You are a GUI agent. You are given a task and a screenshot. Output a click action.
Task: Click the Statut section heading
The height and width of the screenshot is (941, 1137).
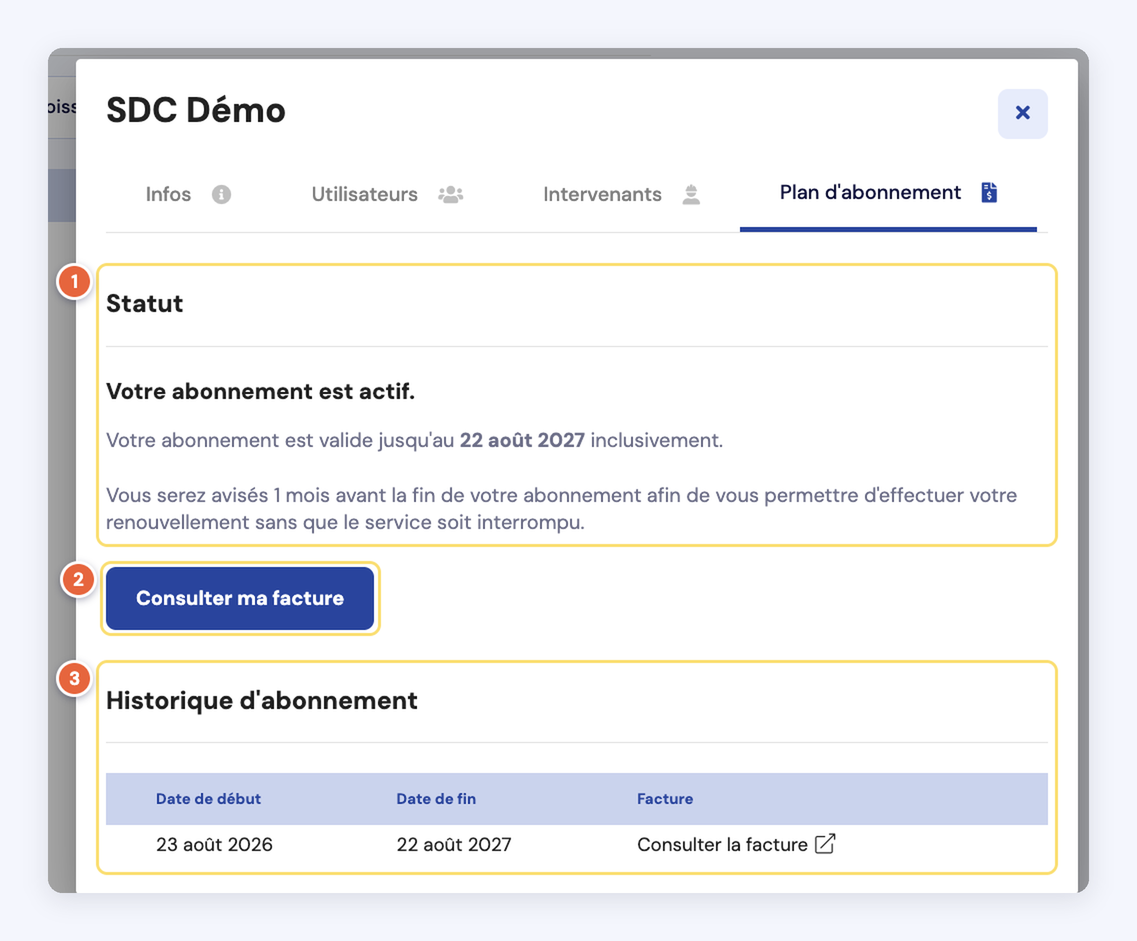coord(144,303)
